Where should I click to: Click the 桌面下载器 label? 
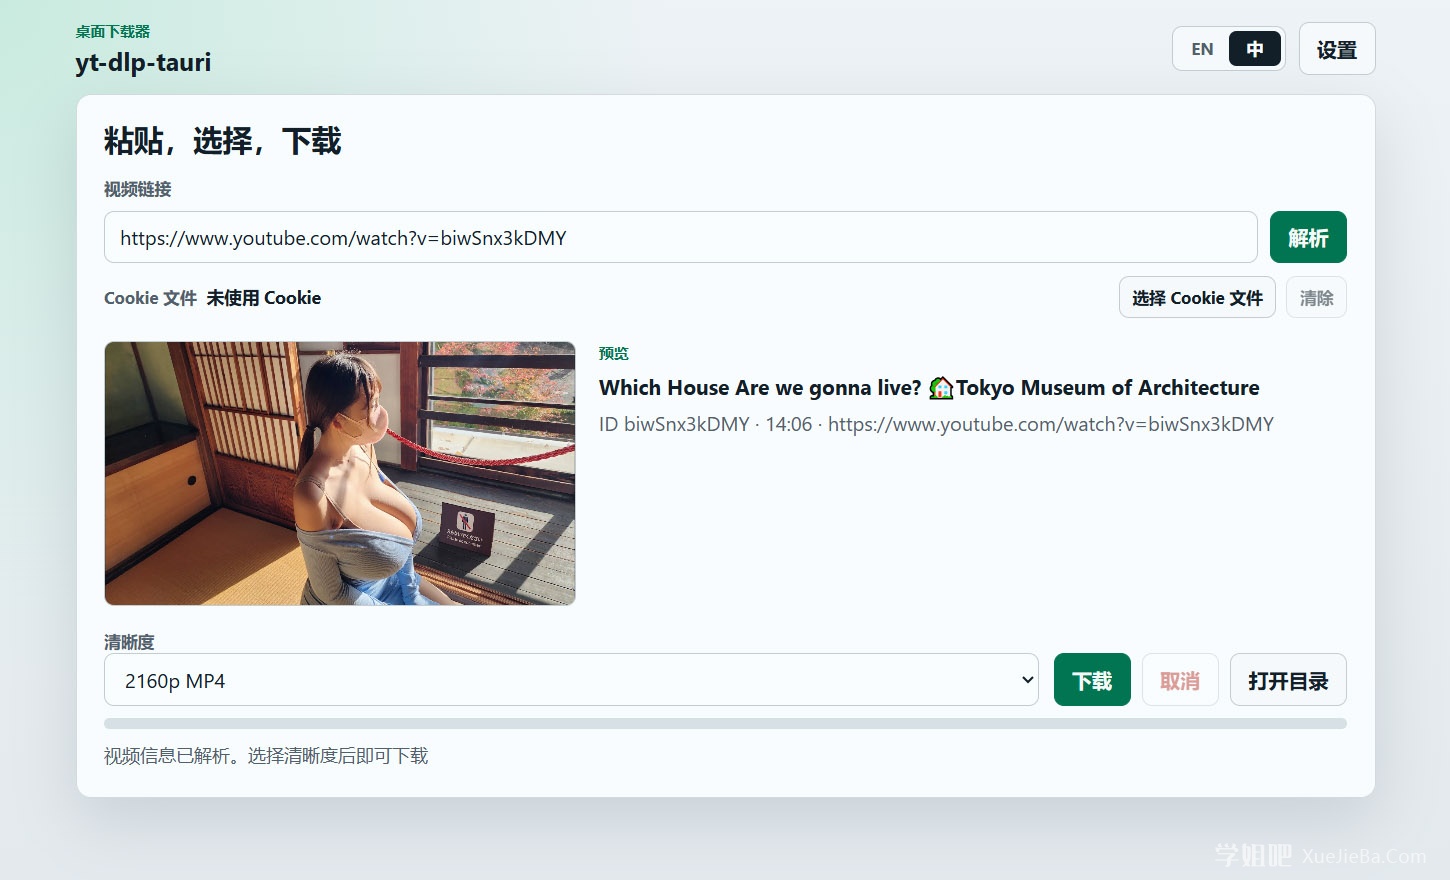[113, 32]
